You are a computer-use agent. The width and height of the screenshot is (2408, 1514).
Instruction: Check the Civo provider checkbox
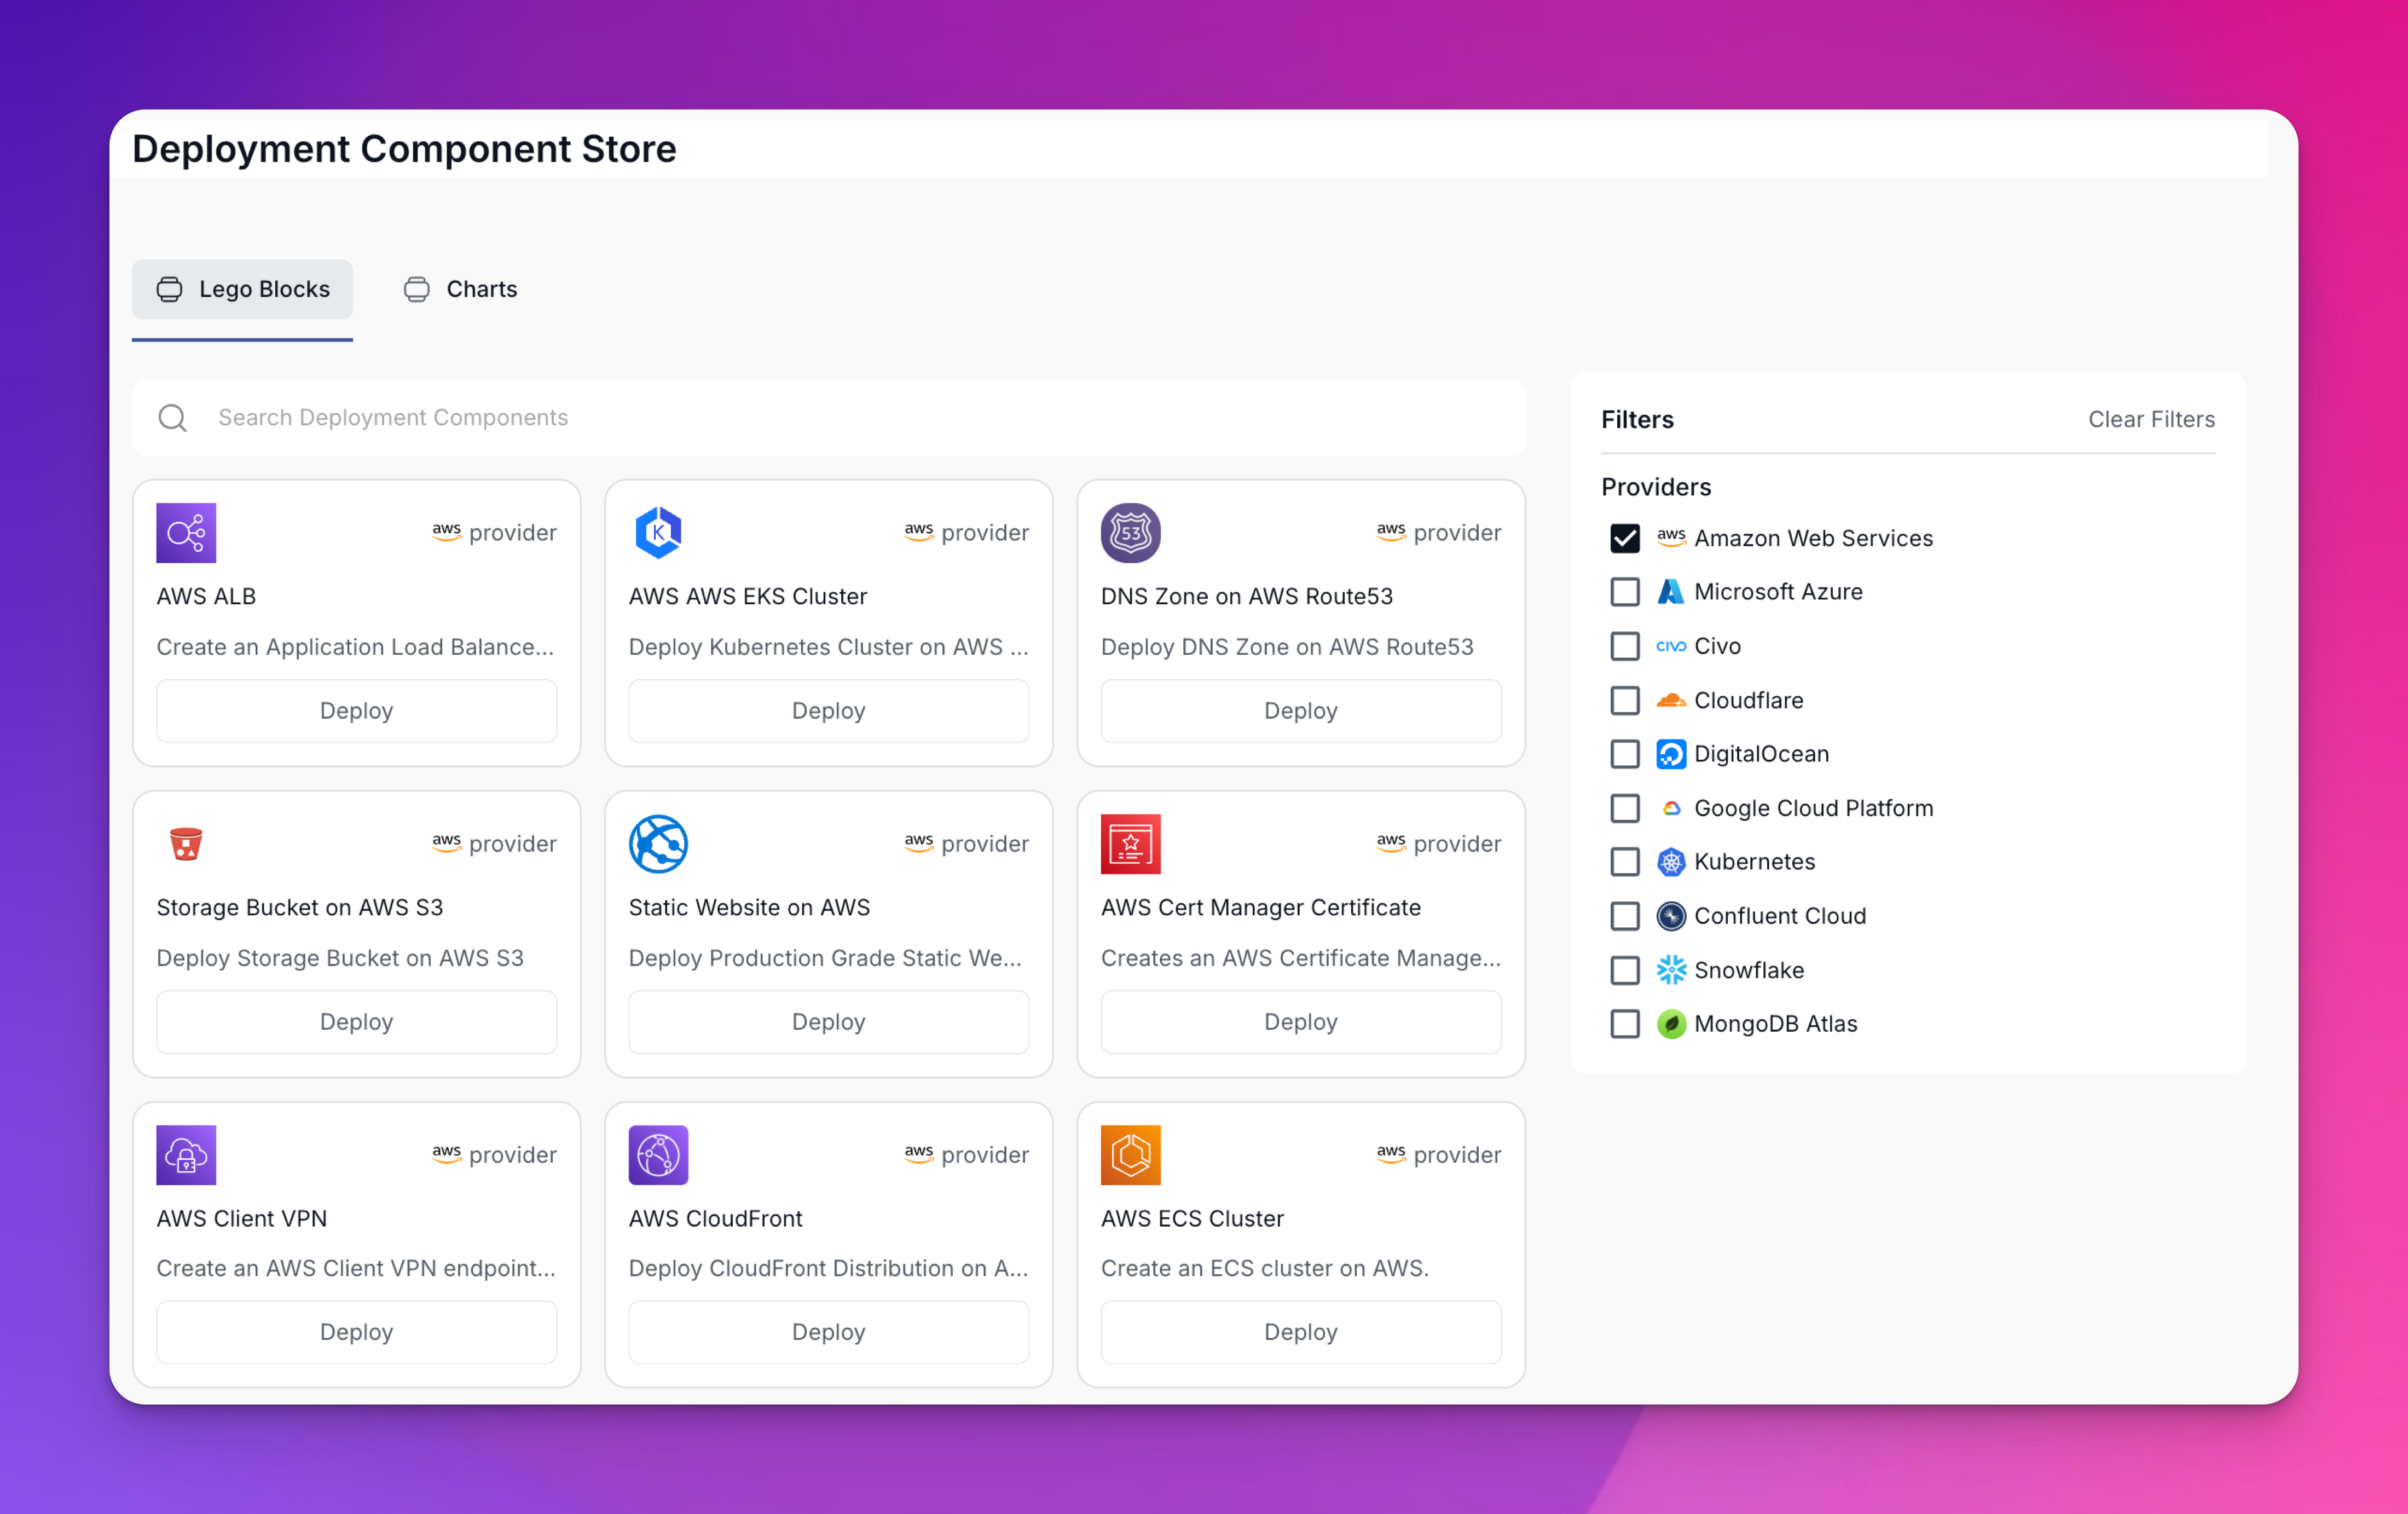[1624, 646]
